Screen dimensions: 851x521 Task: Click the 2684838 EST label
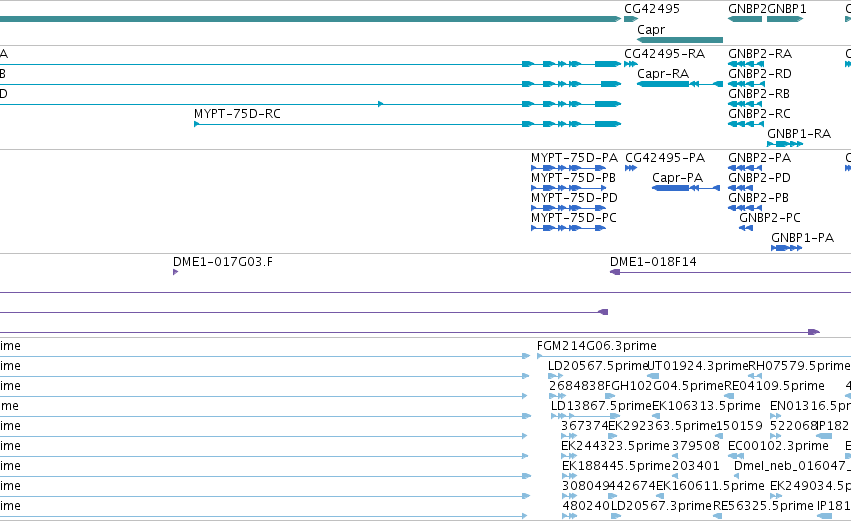tap(576, 386)
